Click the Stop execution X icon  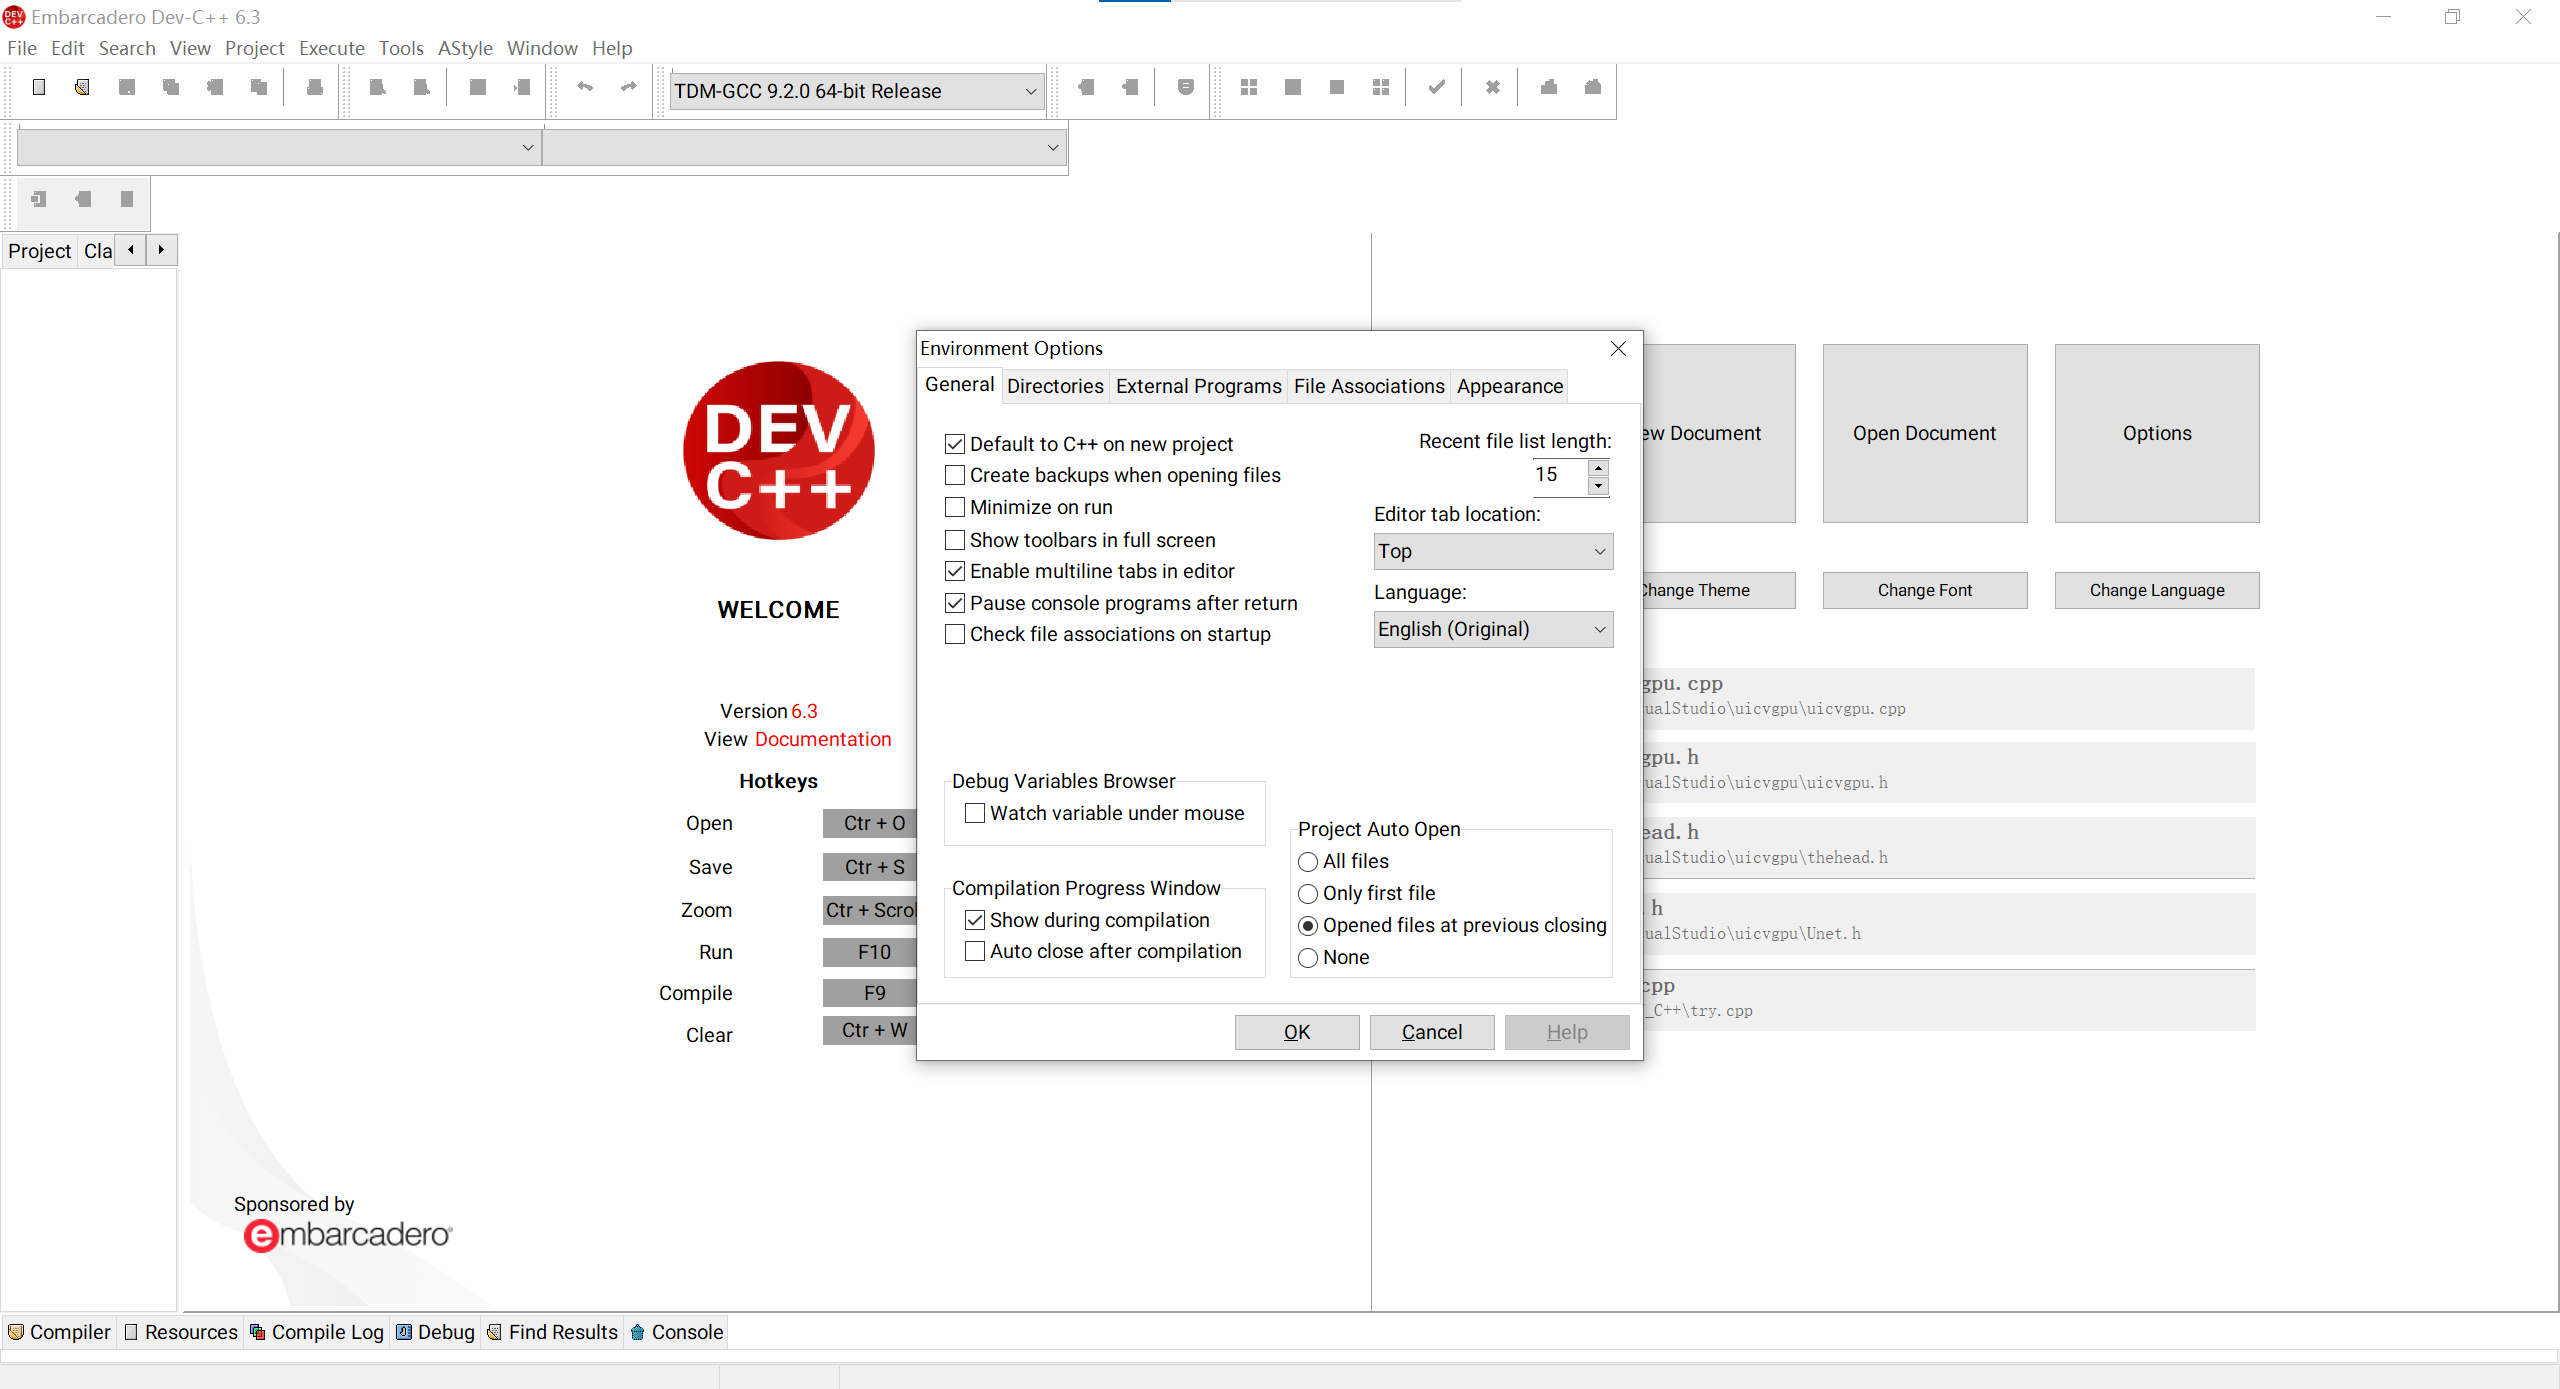pyautogui.click(x=1492, y=88)
